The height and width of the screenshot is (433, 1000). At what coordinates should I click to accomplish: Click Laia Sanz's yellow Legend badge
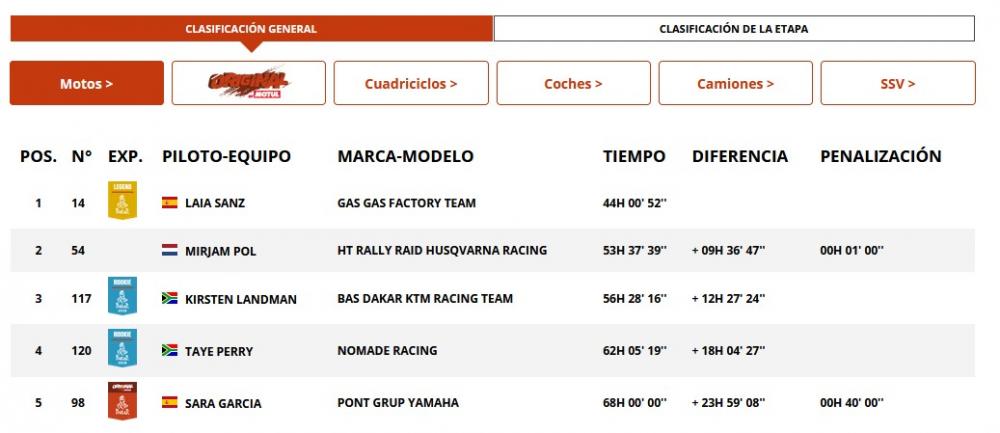coord(122,201)
